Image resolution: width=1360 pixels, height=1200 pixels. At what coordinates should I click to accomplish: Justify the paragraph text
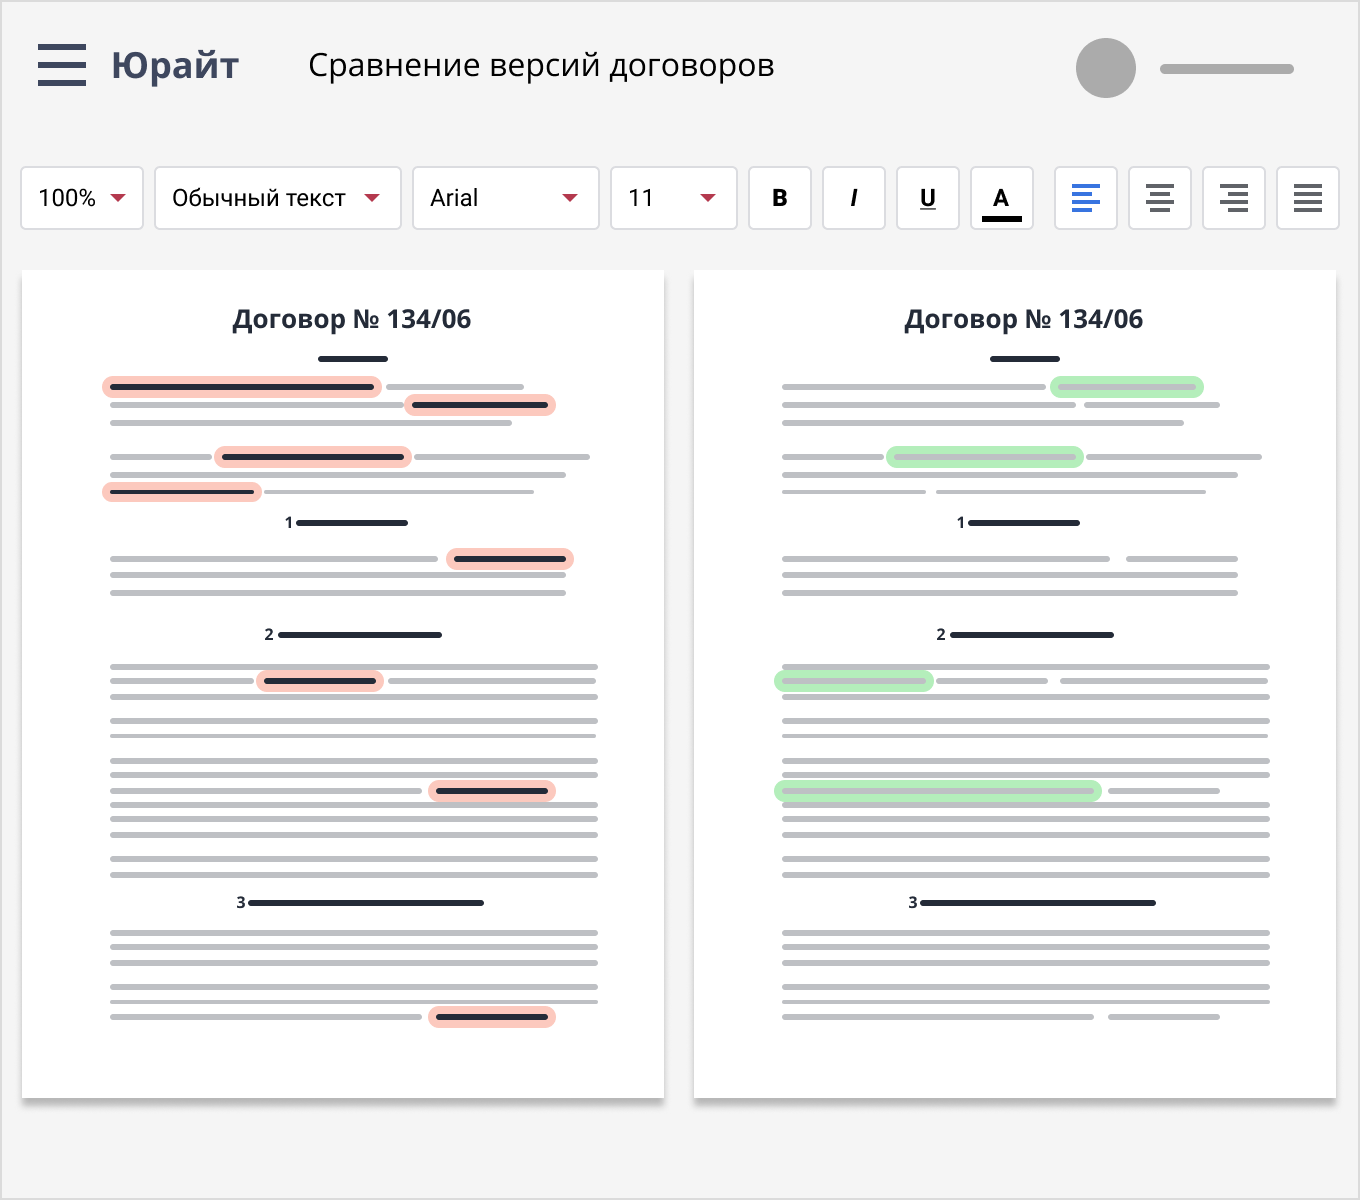(1308, 198)
